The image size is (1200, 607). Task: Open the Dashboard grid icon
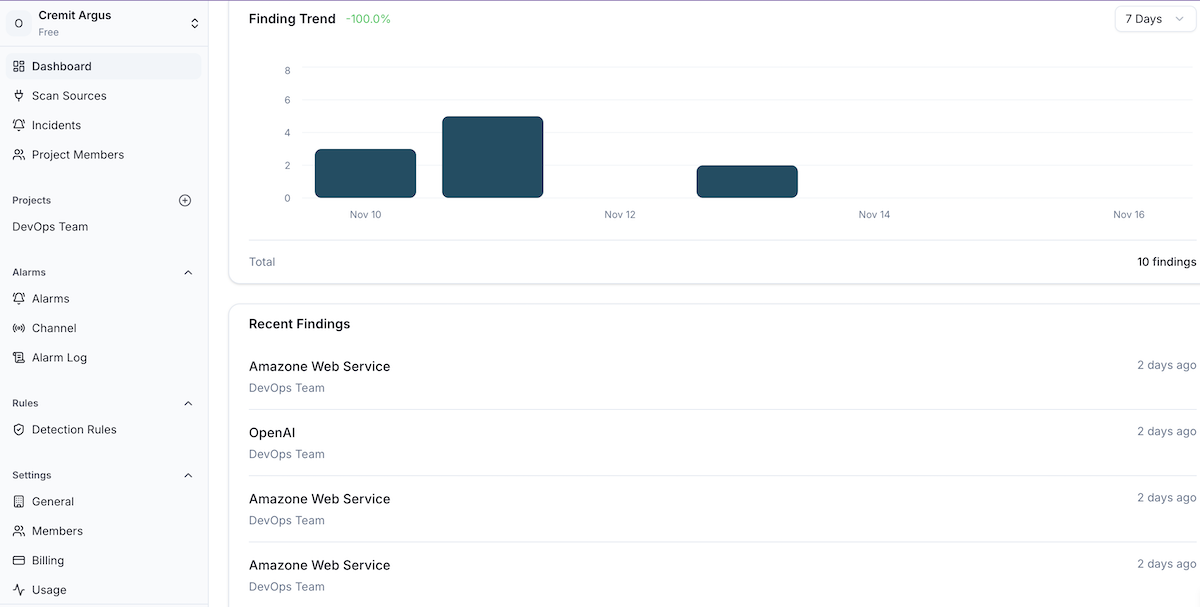point(19,66)
